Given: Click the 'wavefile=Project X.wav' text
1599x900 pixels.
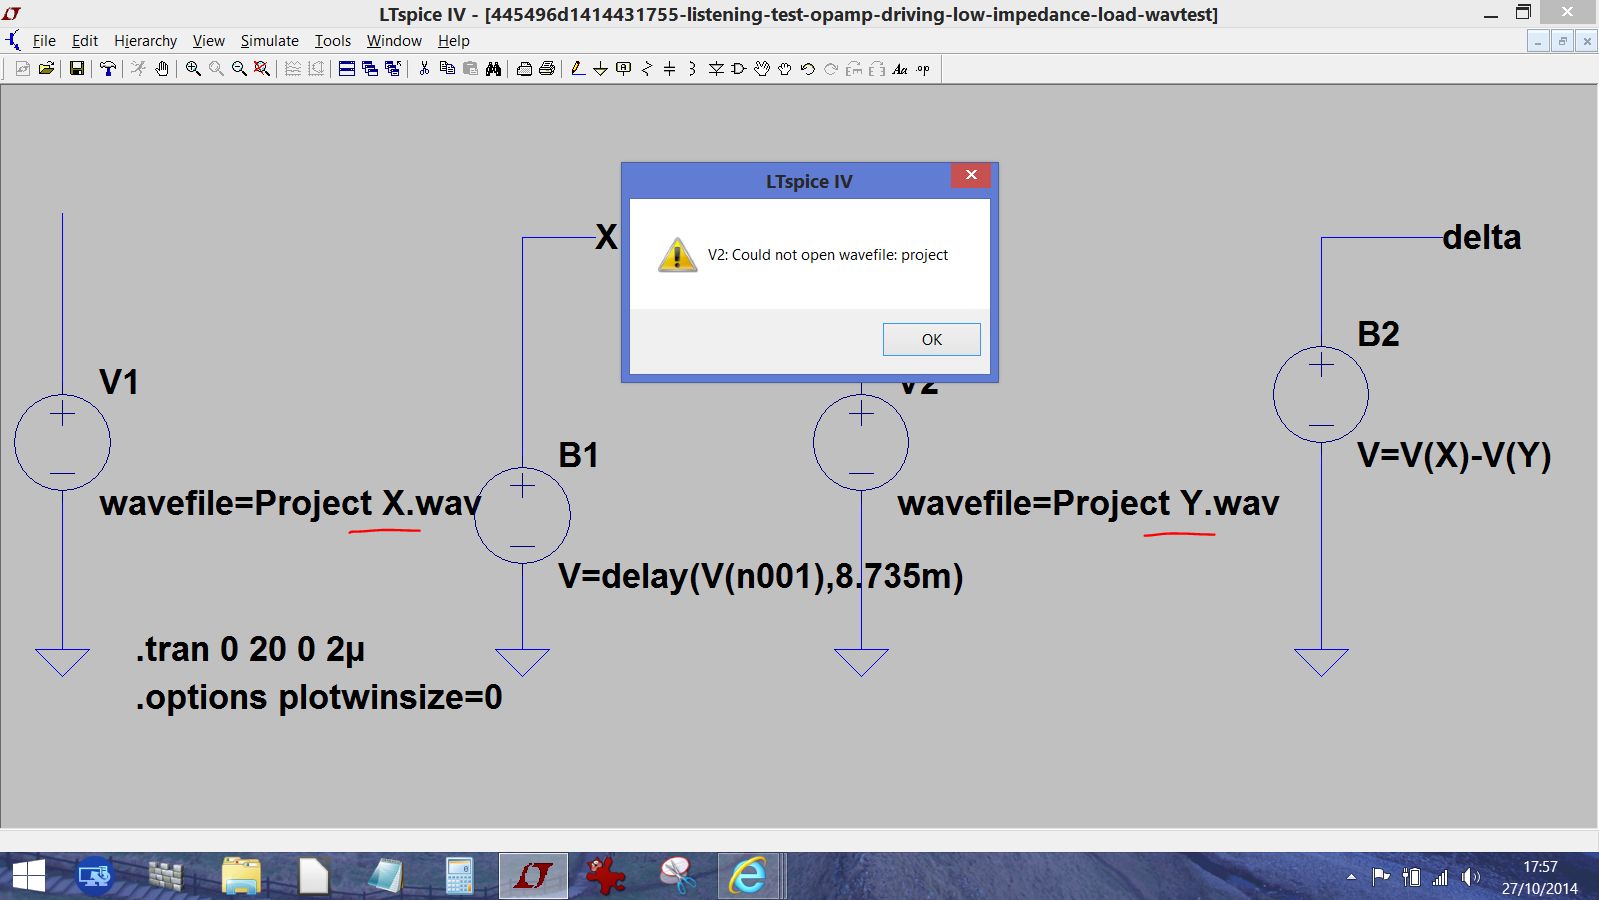Looking at the screenshot, I should (x=290, y=503).
